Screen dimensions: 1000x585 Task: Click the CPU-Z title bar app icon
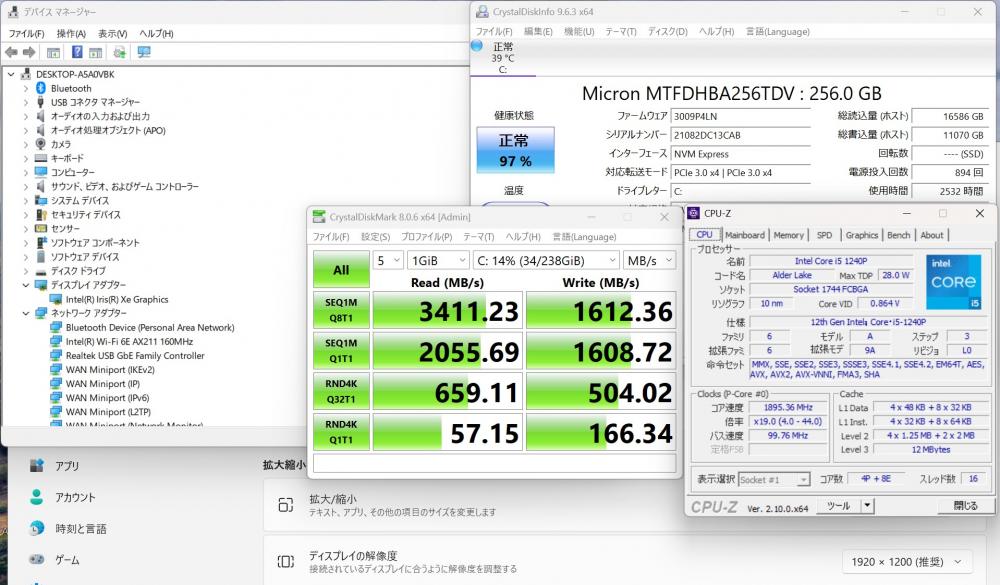(x=693, y=213)
